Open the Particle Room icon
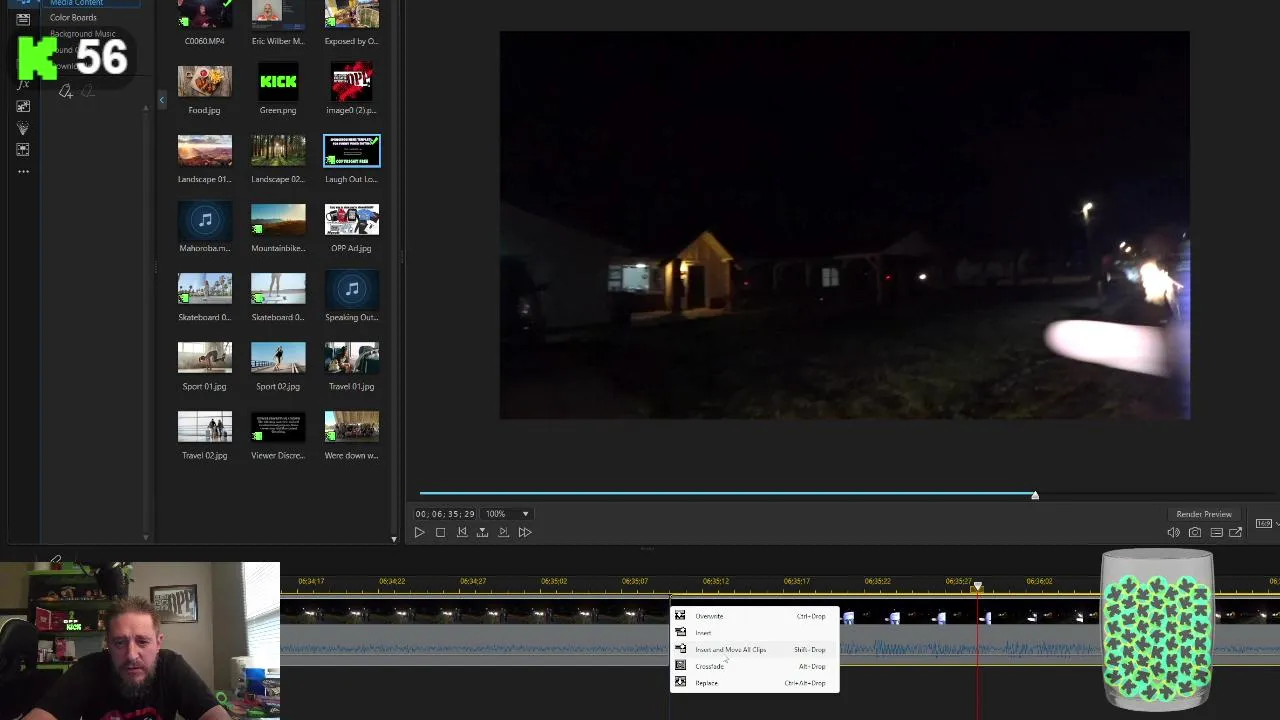 23,128
